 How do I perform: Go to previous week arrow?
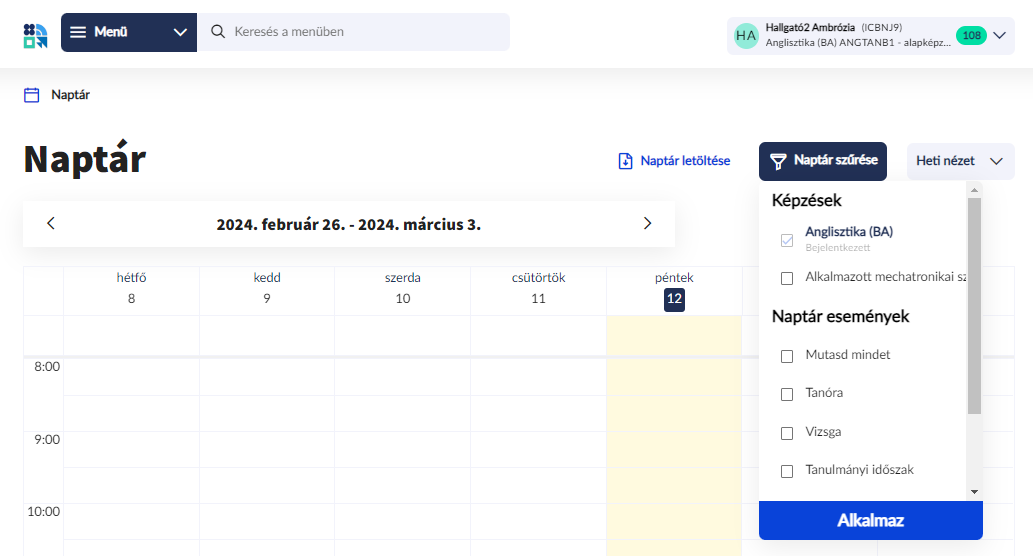click(51, 224)
